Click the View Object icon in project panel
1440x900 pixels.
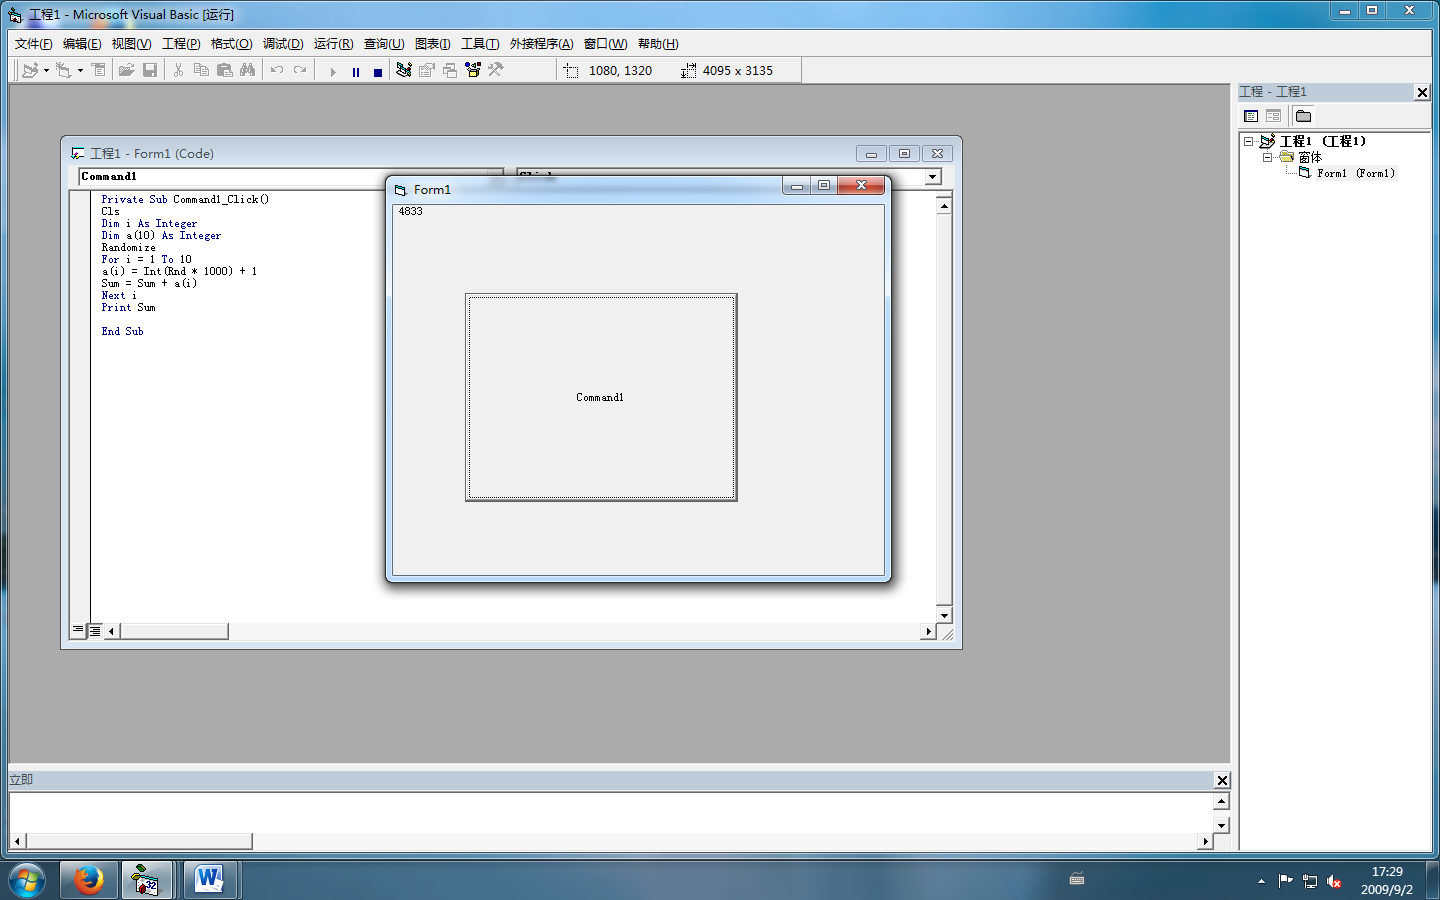point(1273,116)
